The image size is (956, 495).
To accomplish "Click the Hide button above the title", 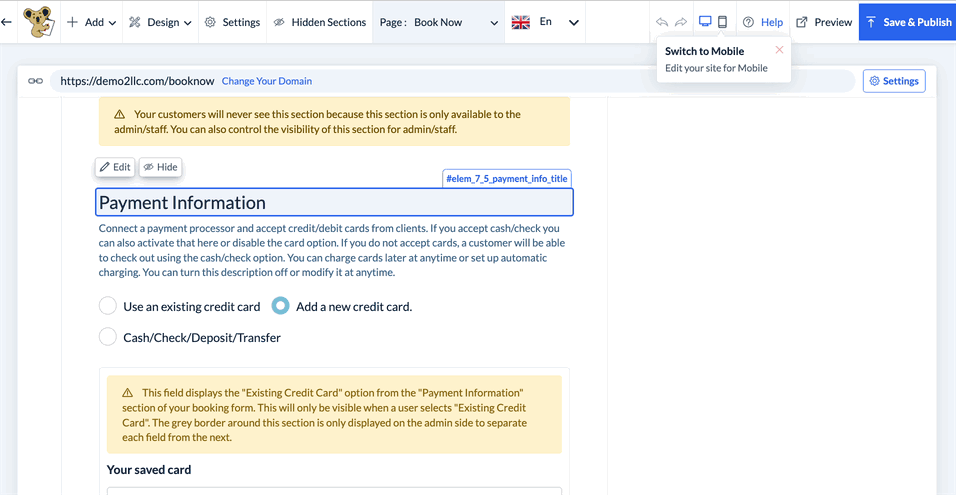I will point(160,167).
